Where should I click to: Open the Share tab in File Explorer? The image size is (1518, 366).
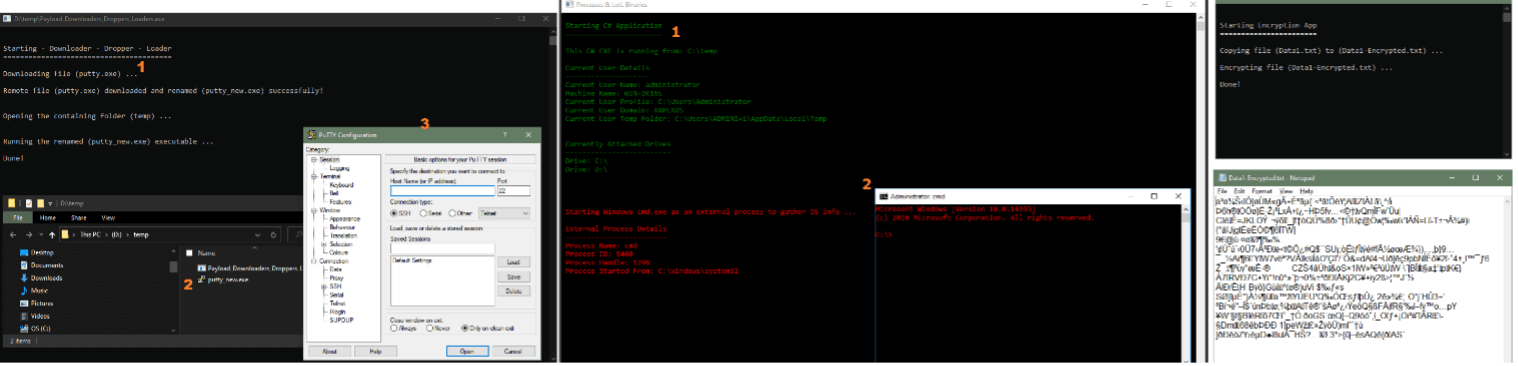click(x=79, y=218)
